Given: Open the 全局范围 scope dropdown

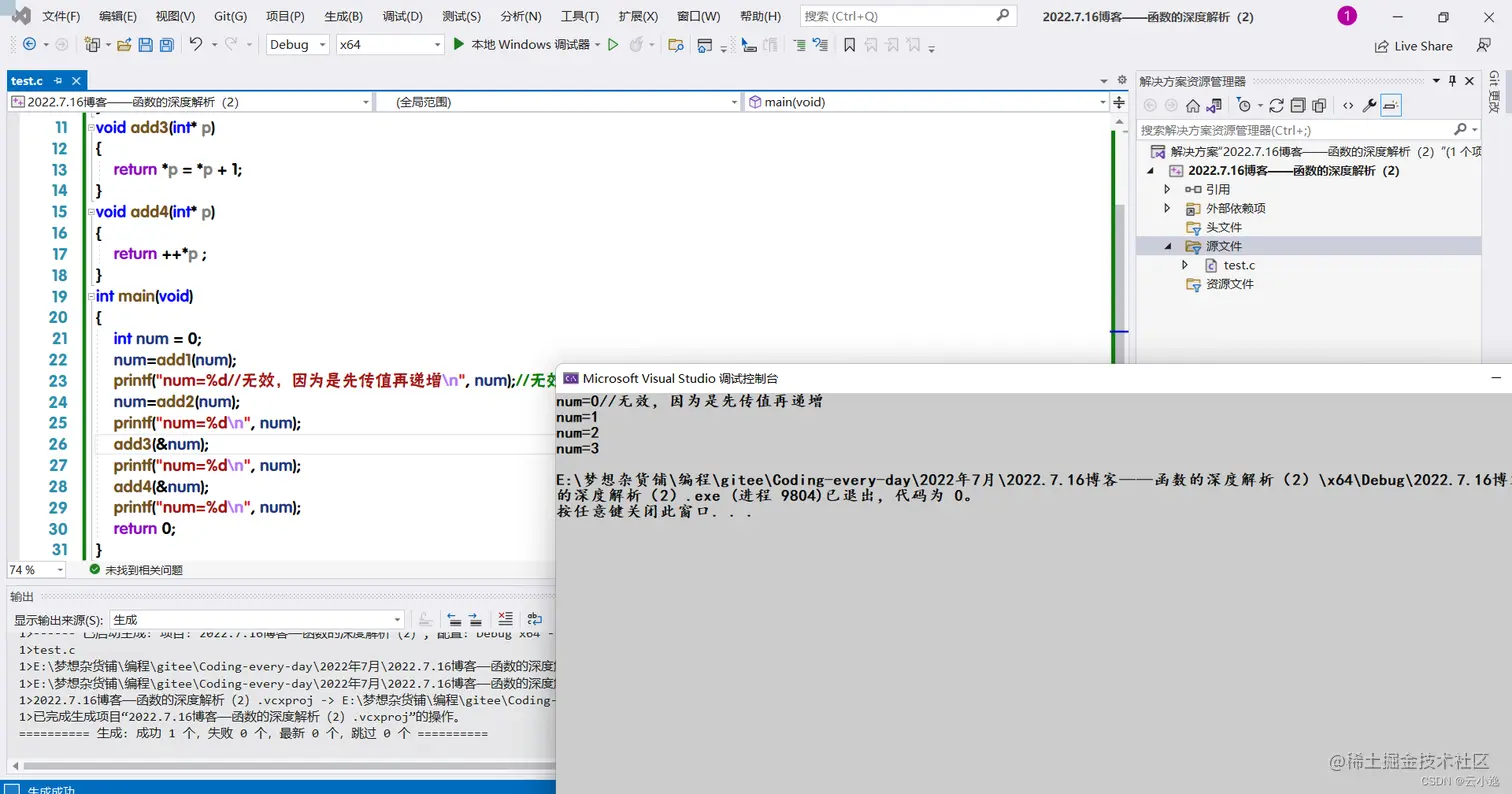Looking at the screenshot, I should click(558, 101).
